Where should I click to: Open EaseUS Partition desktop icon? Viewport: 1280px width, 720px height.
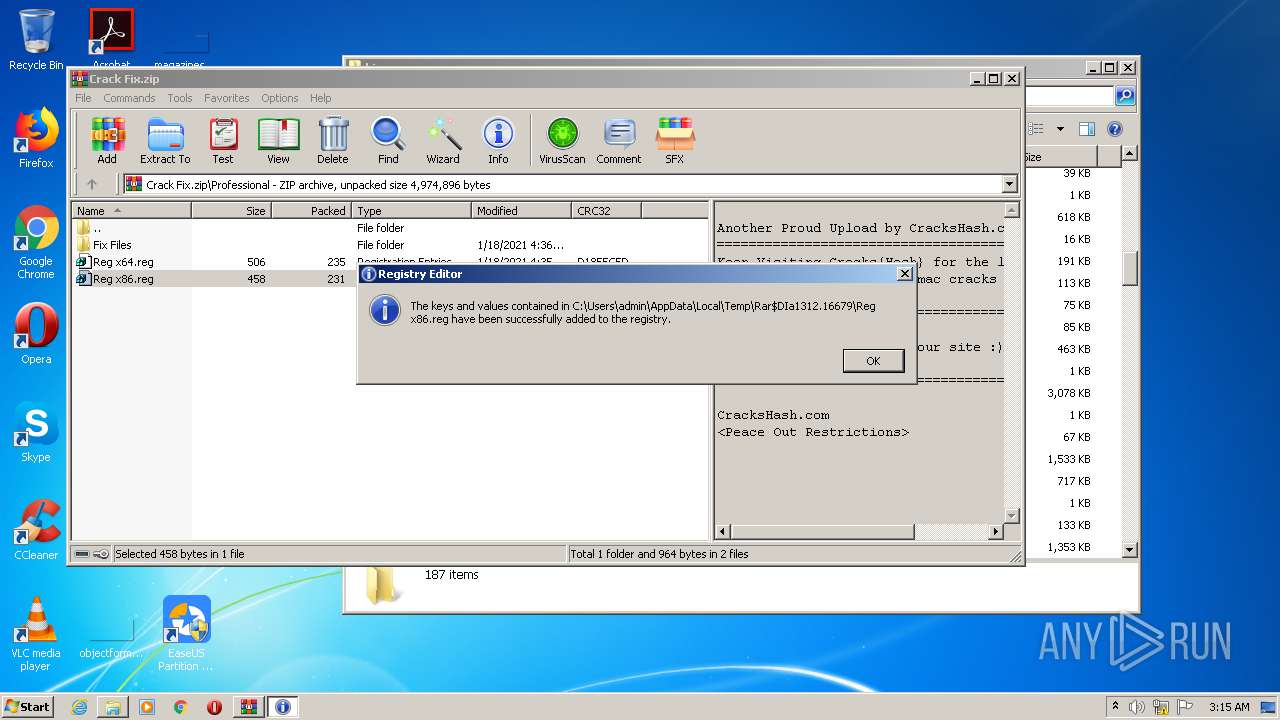pos(186,635)
